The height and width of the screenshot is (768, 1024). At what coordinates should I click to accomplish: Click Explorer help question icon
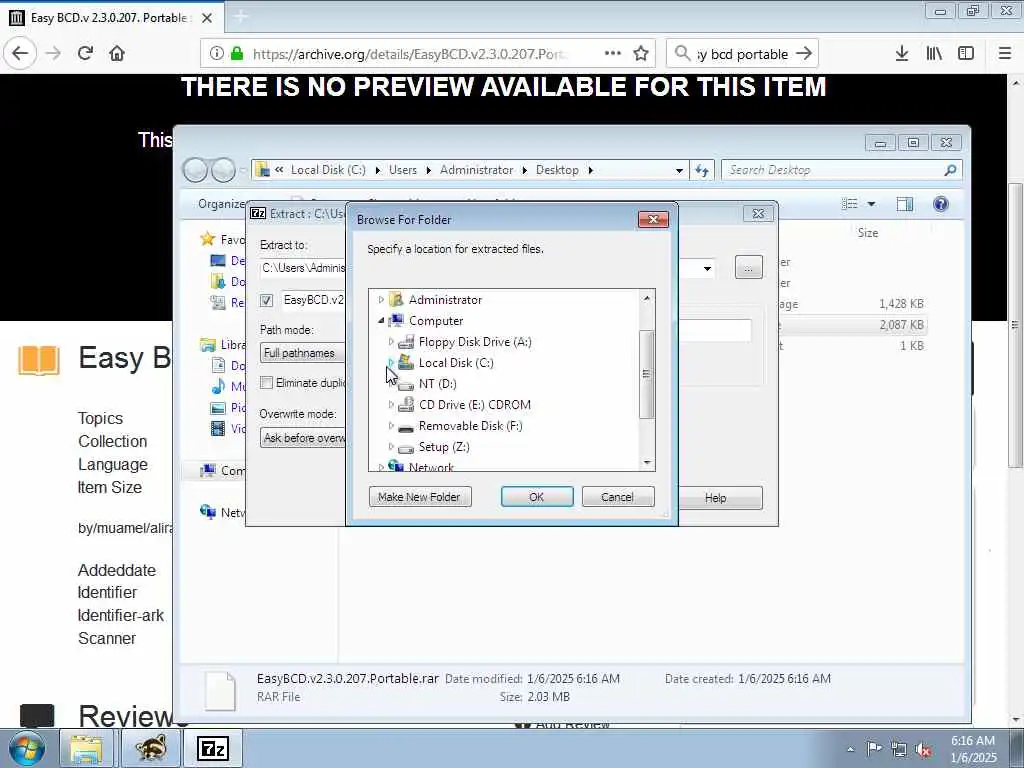pyautogui.click(x=940, y=204)
